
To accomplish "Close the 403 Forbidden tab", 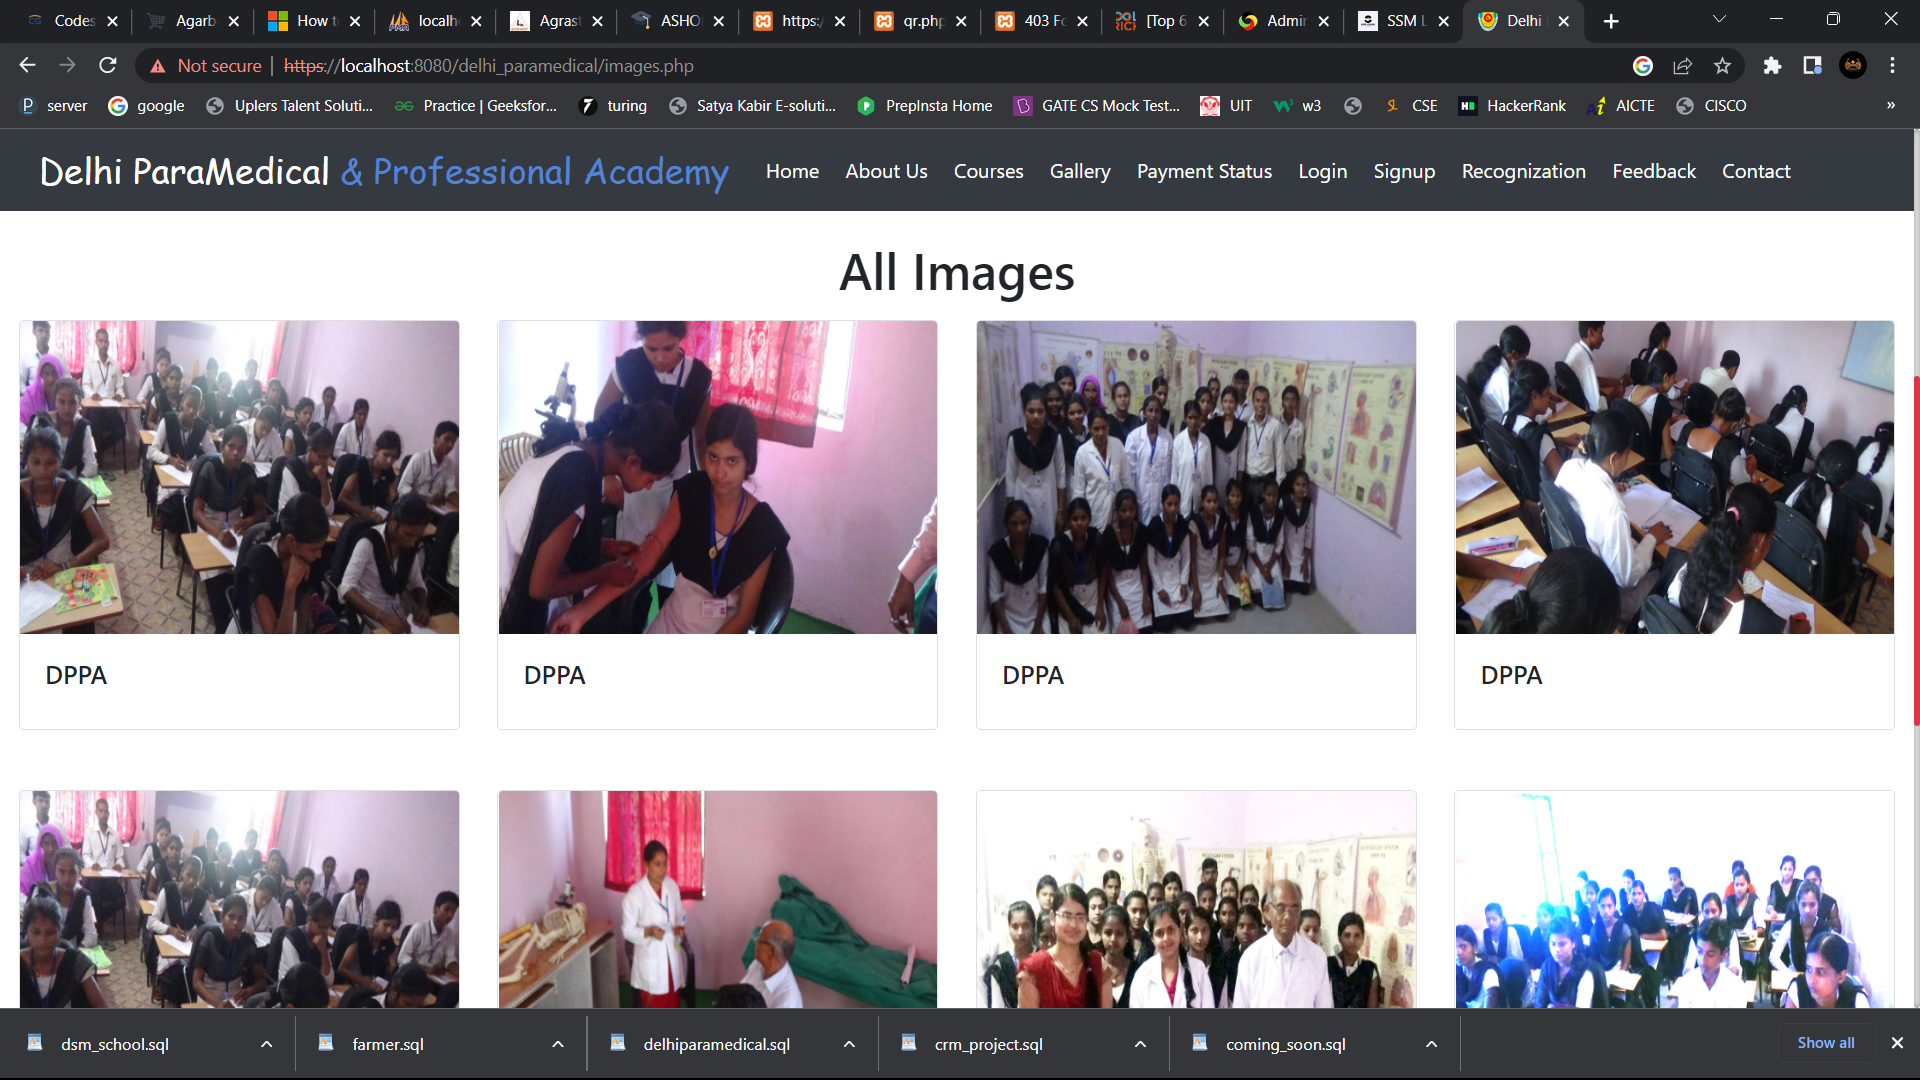I will [x=1082, y=21].
